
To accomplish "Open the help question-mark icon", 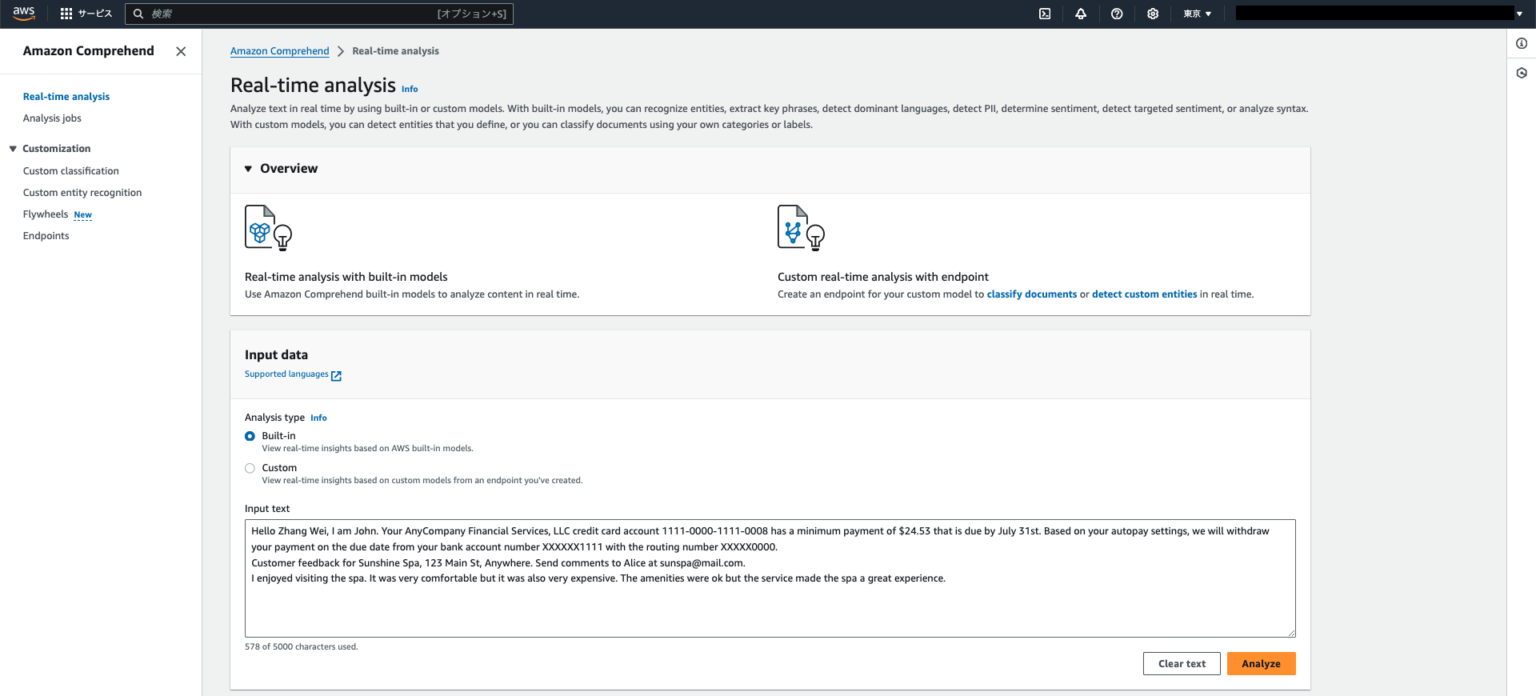I will click(1117, 13).
